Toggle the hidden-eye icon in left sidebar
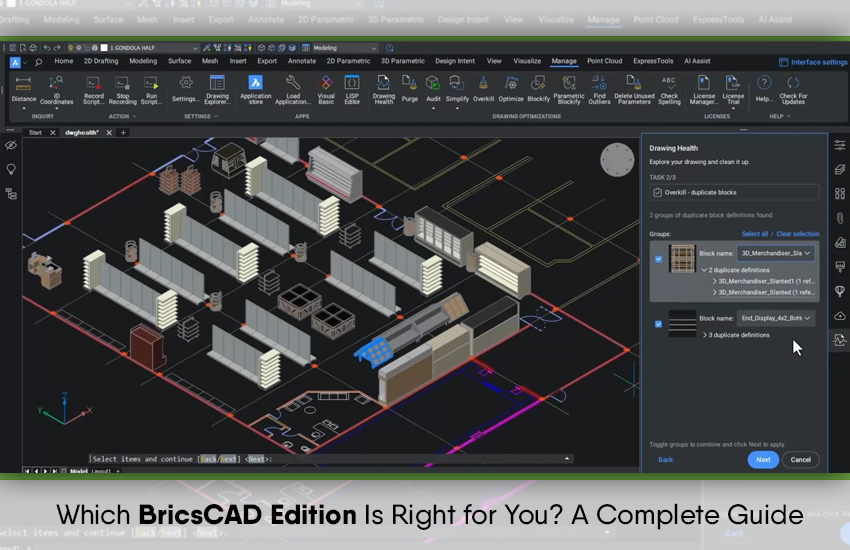Screen dimensions: 850x550 tap(11, 145)
